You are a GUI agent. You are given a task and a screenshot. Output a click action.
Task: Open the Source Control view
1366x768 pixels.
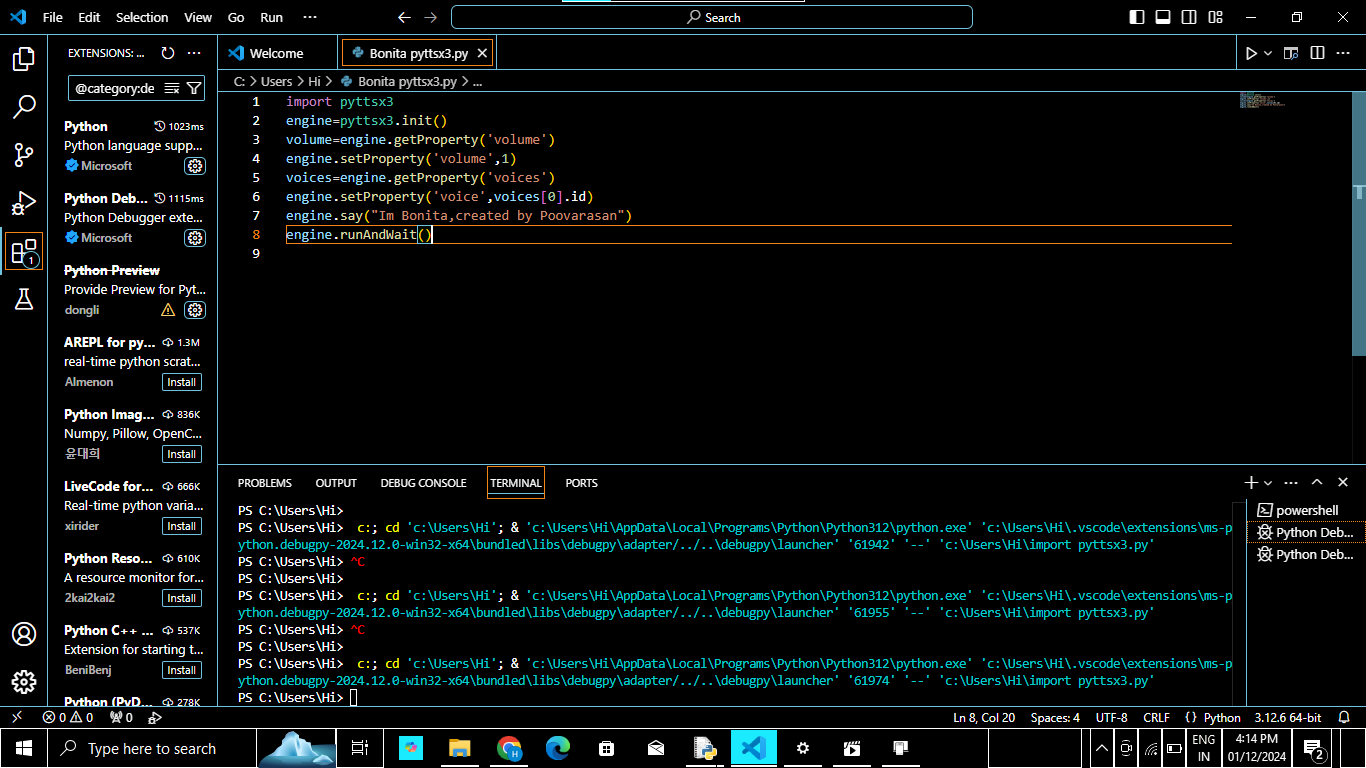click(x=24, y=155)
